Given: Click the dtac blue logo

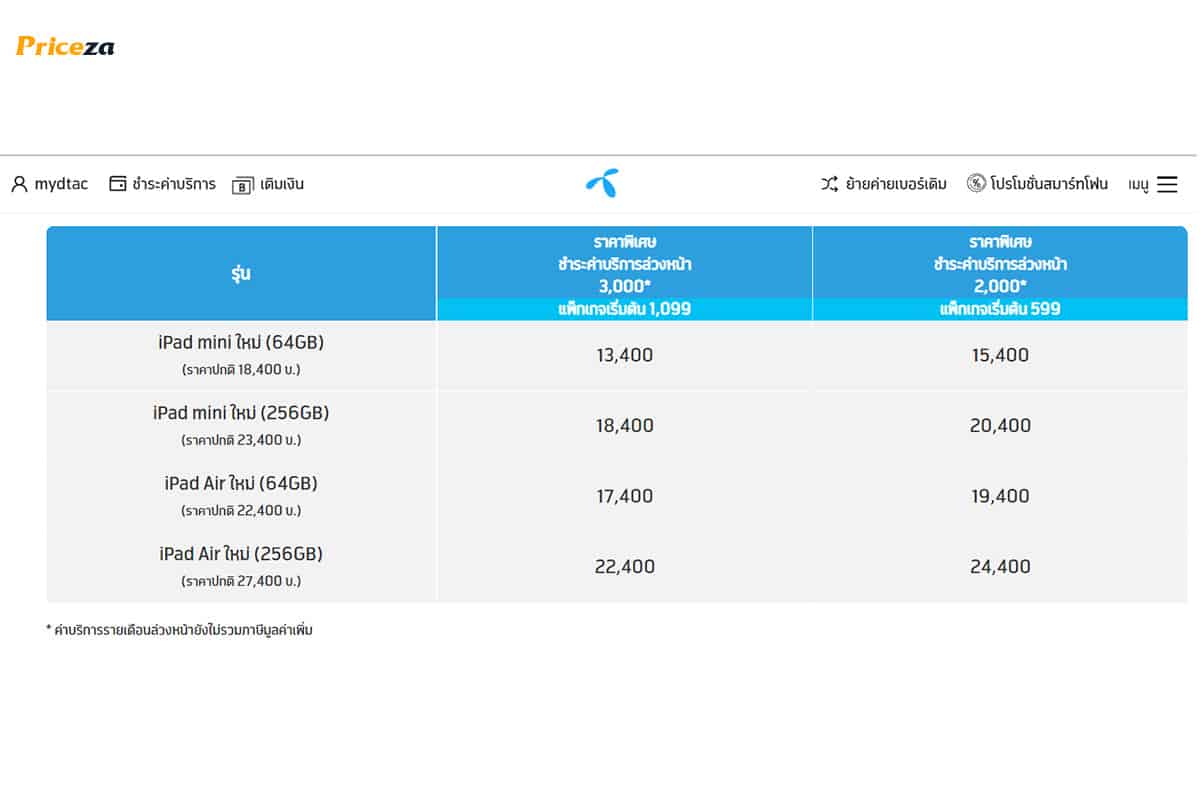Looking at the screenshot, I should coord(602,183).
